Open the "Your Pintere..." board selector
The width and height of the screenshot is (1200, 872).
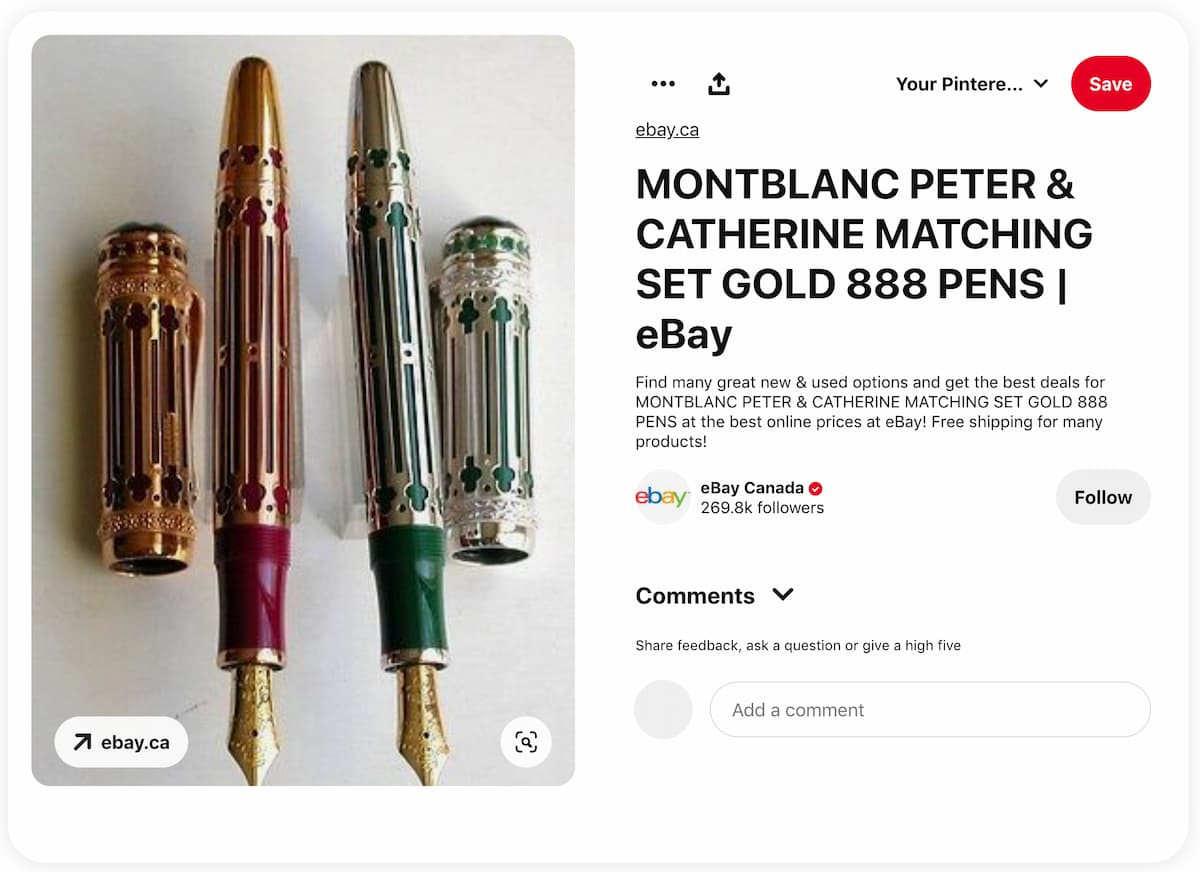pos(958,84)
